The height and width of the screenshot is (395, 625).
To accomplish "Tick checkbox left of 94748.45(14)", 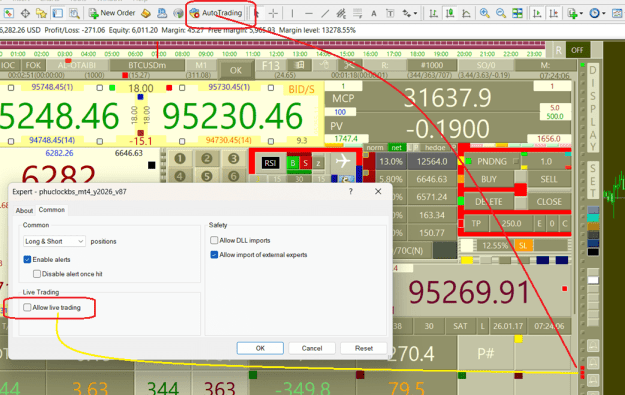I will coord(11,141).
